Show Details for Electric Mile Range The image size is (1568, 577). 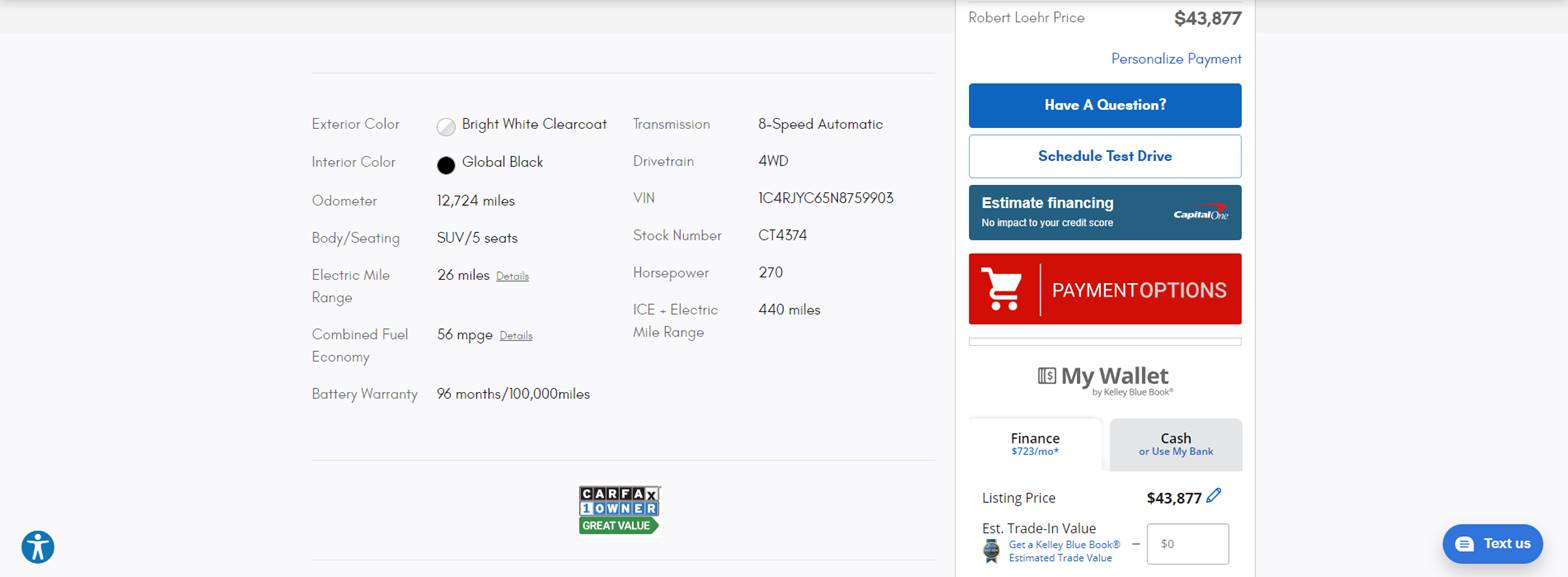coord(512,276)
